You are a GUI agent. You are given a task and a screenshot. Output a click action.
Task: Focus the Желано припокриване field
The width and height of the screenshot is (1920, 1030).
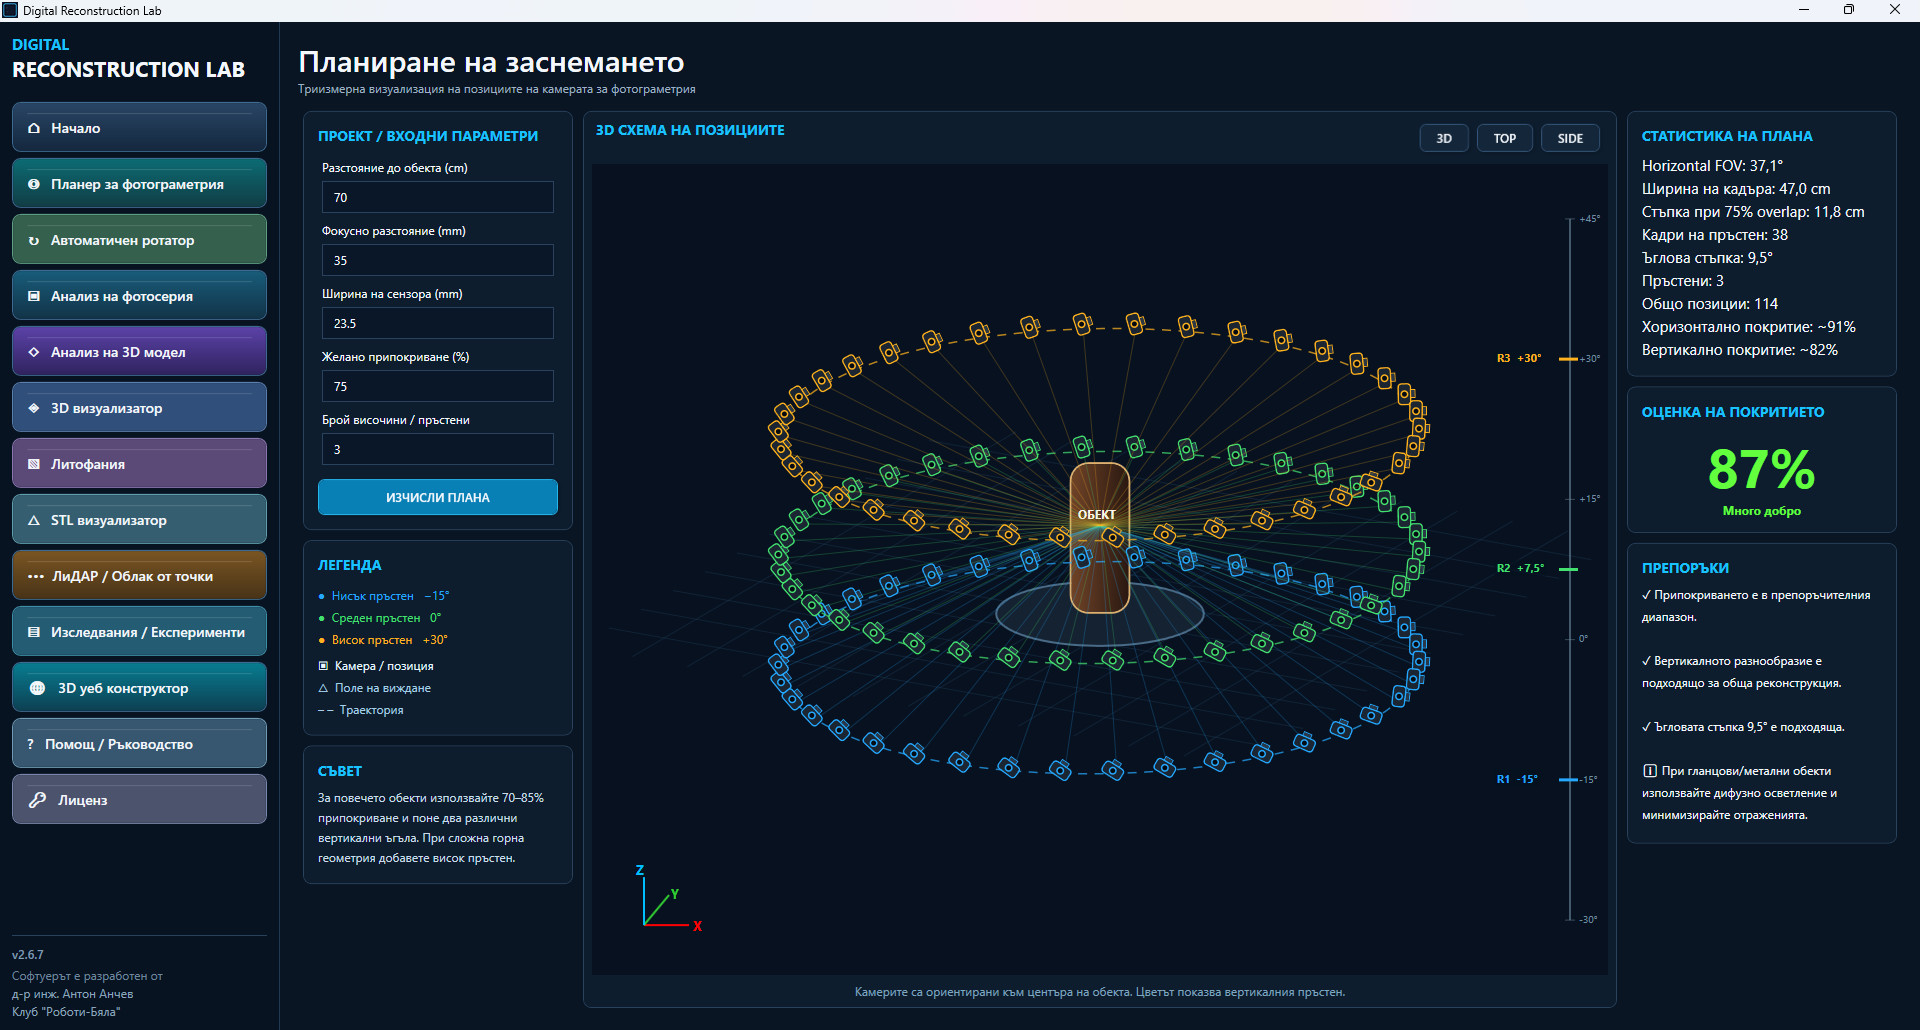pyautogui.click(x=438, y=386)
